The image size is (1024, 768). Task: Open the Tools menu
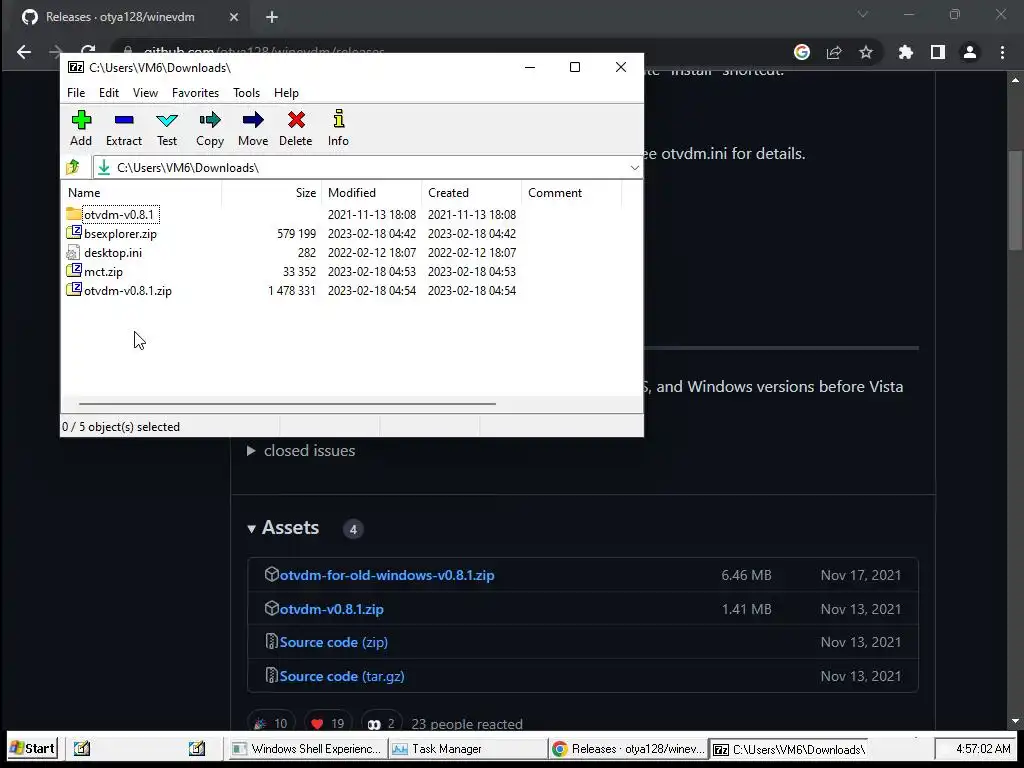(x=246, y=93)
